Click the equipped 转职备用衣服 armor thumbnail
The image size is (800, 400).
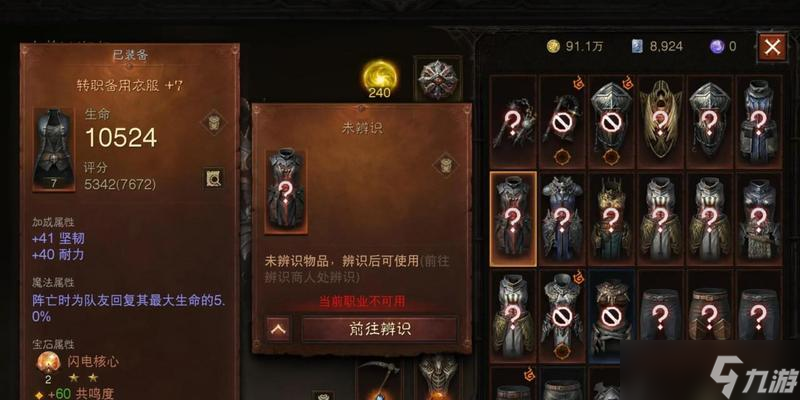[x=54, y=149]
